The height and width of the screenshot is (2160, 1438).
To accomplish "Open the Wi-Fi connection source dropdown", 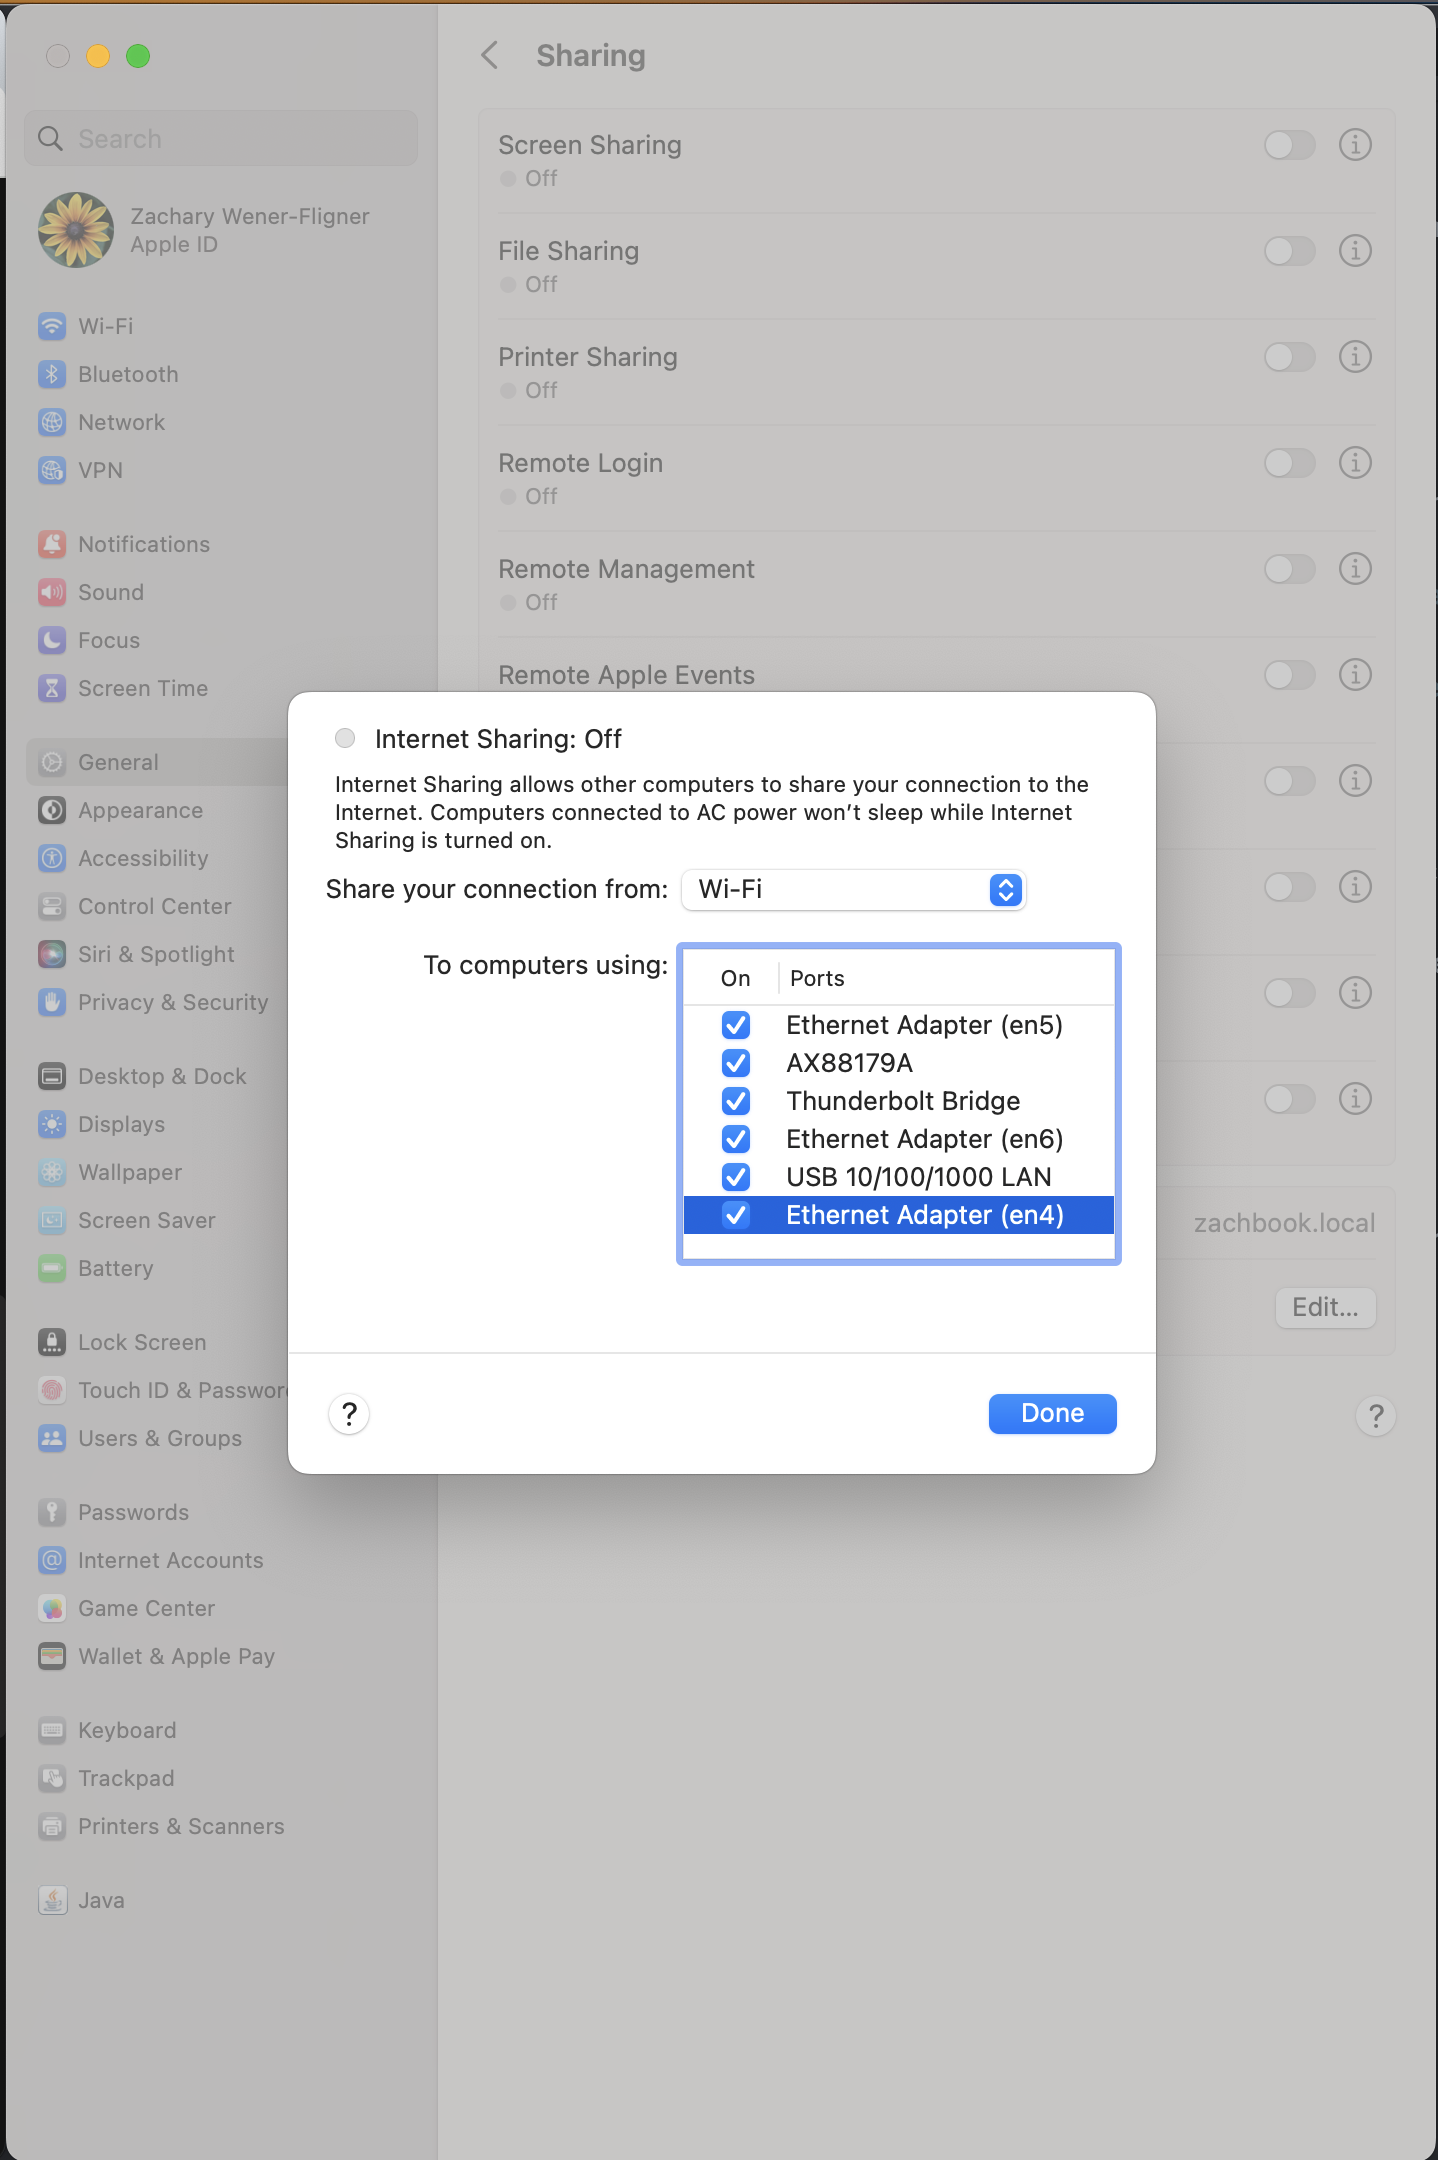I will click(853, 889).
